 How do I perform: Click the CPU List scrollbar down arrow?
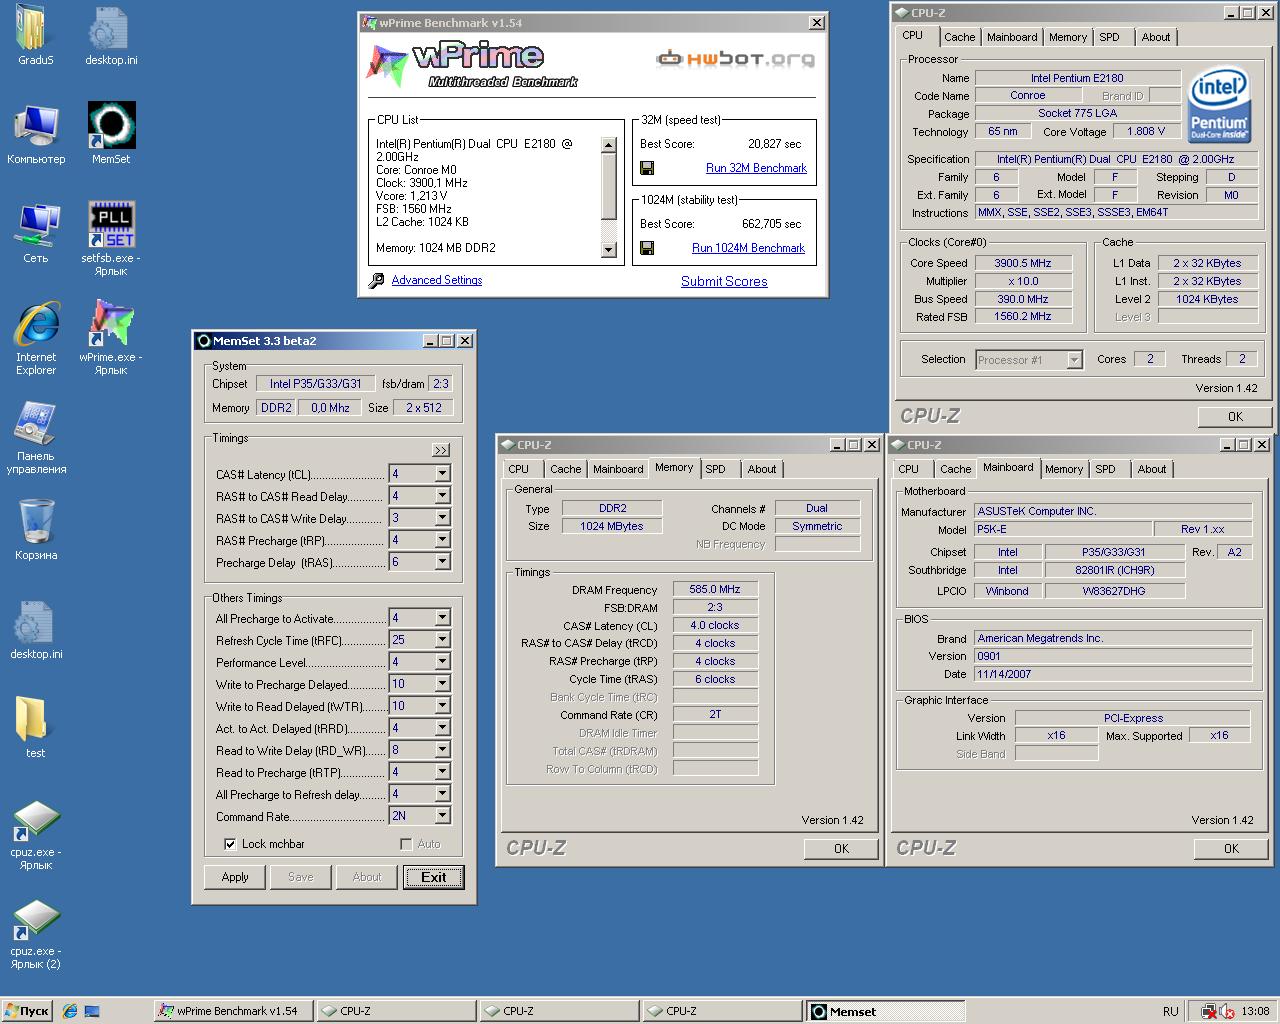(608, 250)
